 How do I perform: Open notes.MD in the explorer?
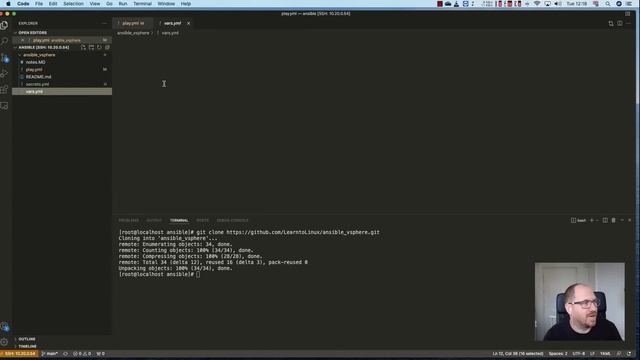62,62
